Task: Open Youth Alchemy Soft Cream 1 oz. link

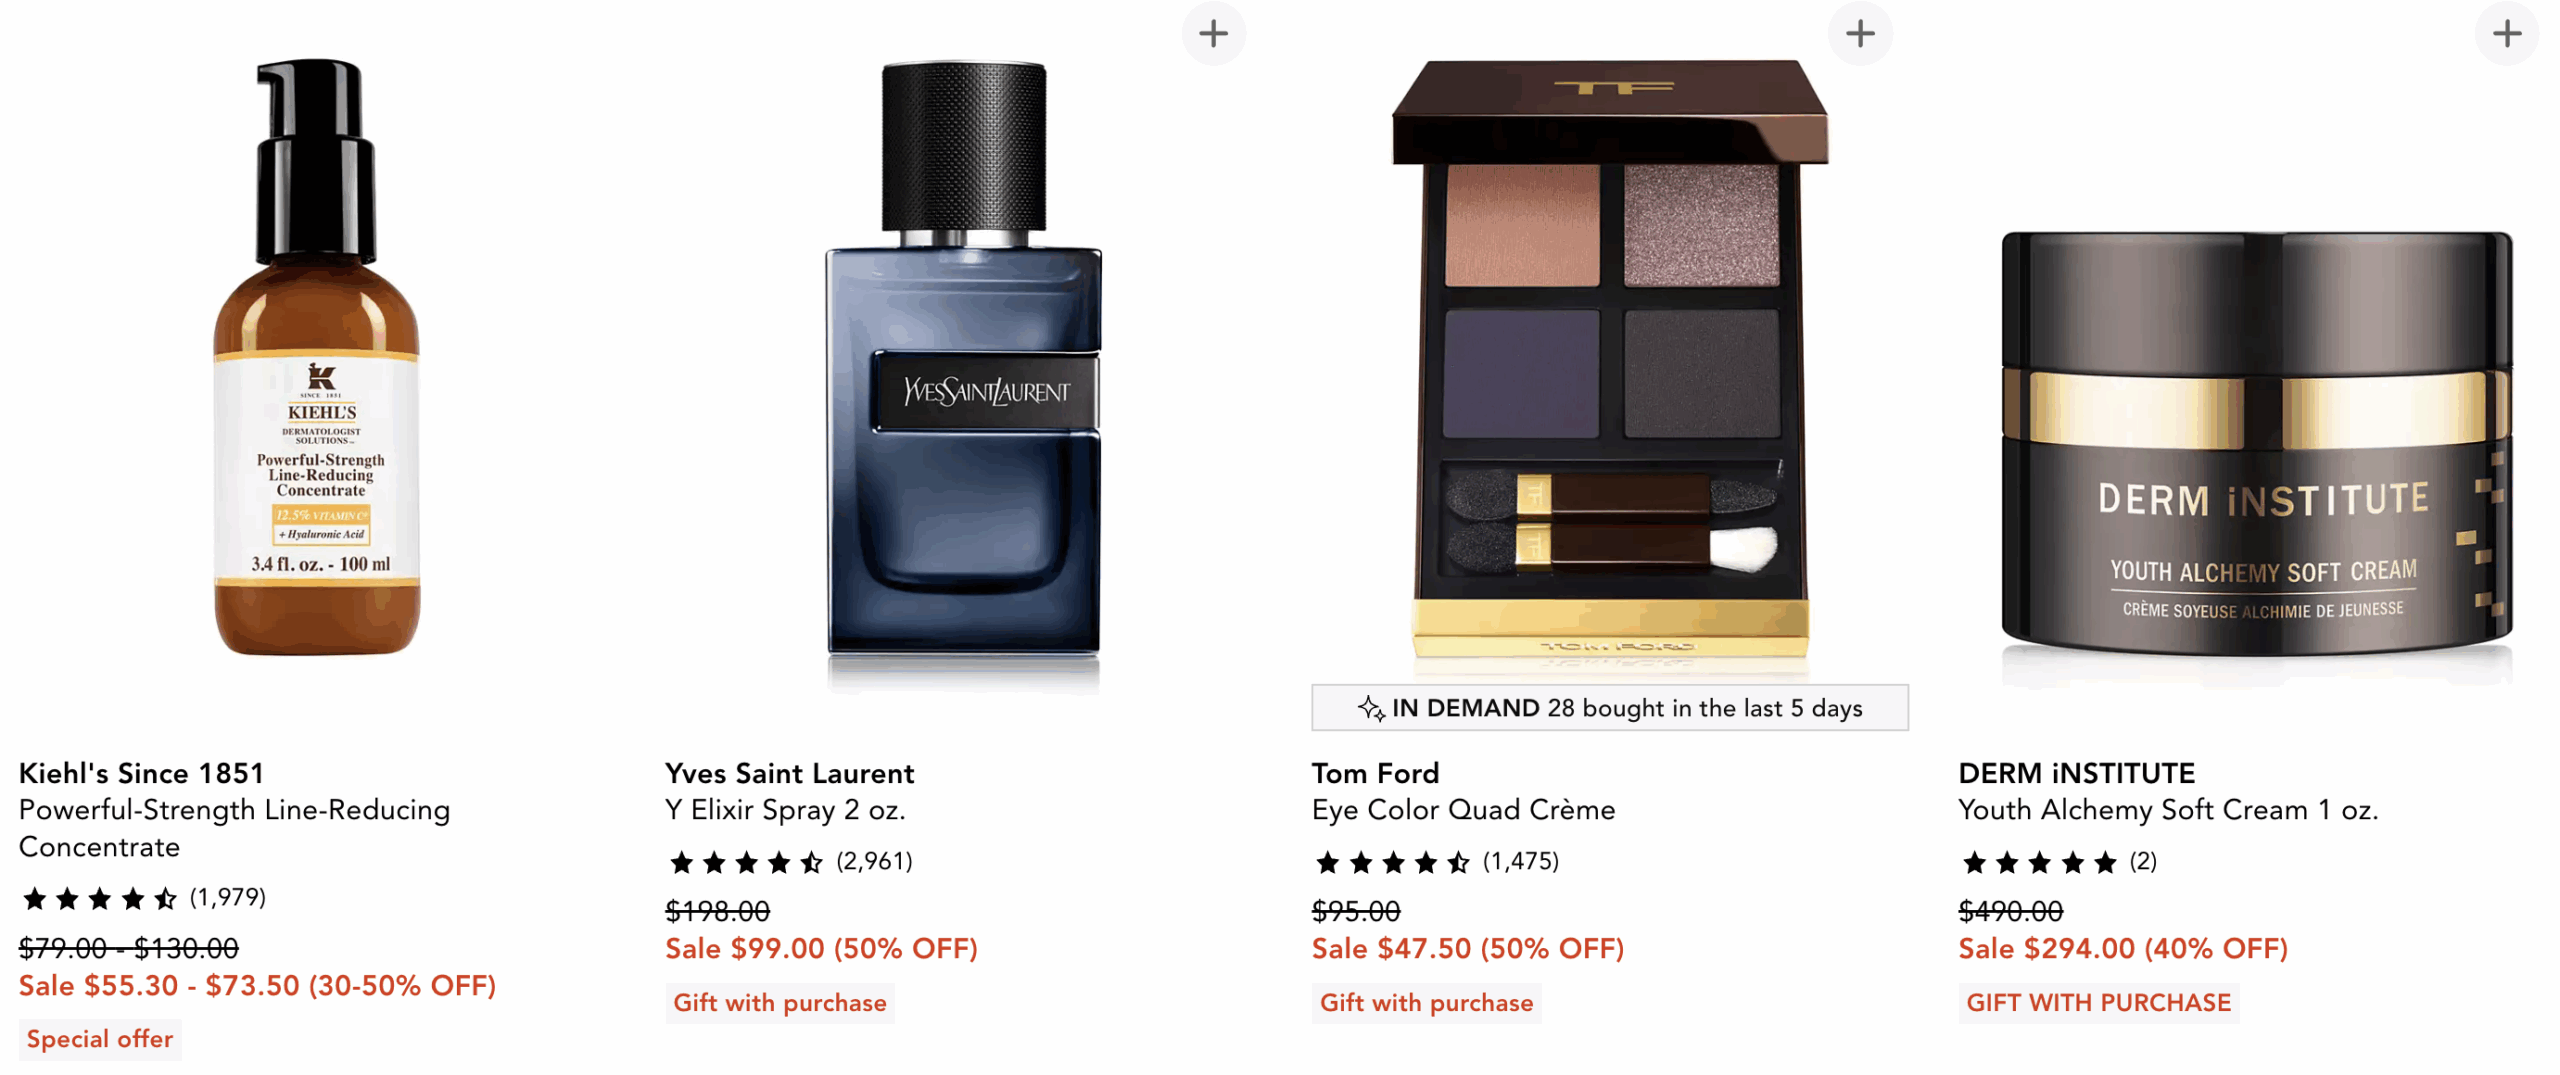Action: click(x=2168, y=810)
